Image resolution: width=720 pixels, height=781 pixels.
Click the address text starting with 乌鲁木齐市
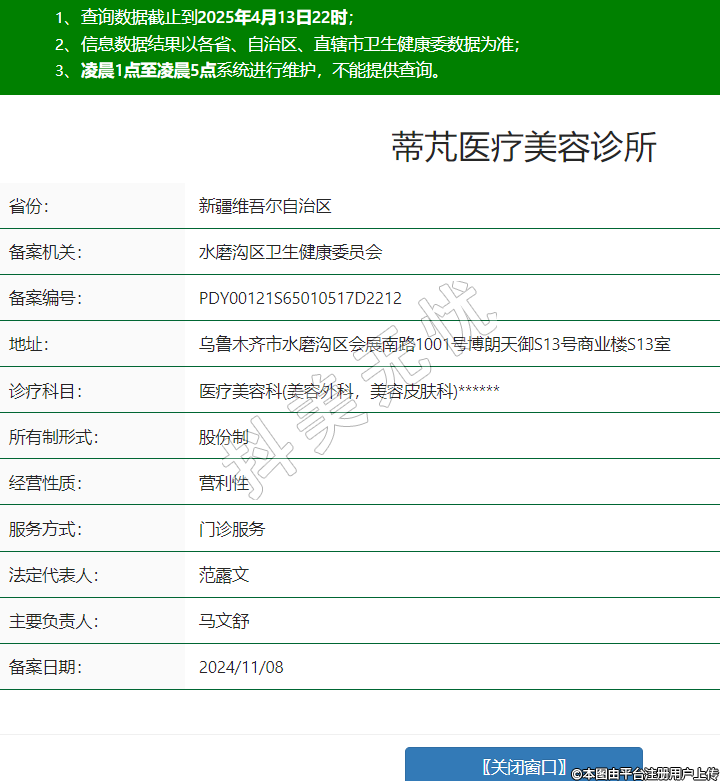point(434,345)
